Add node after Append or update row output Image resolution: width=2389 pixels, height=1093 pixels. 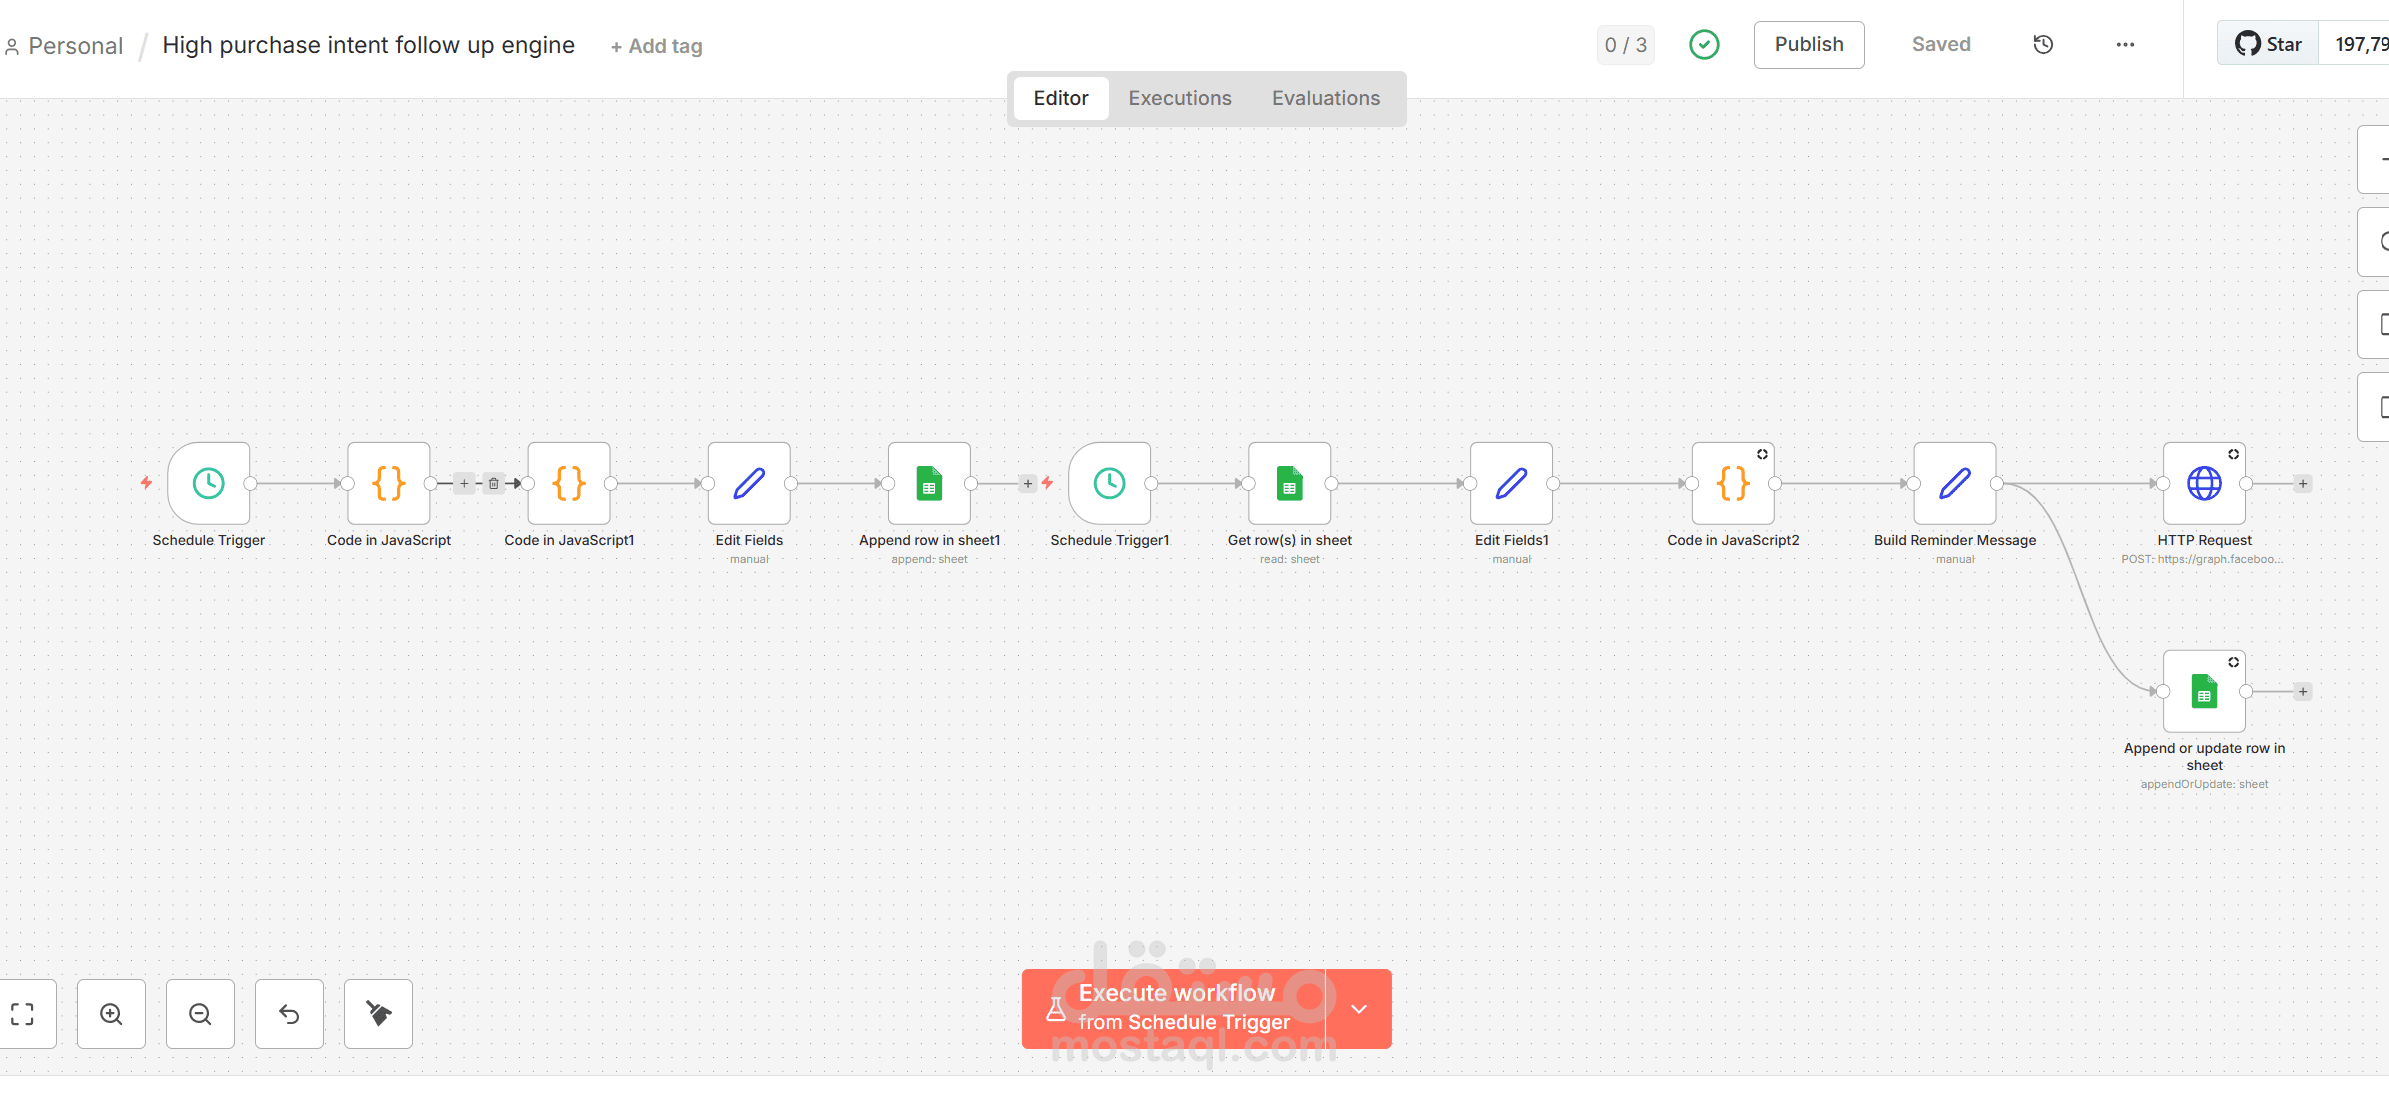click(2303, 691)
